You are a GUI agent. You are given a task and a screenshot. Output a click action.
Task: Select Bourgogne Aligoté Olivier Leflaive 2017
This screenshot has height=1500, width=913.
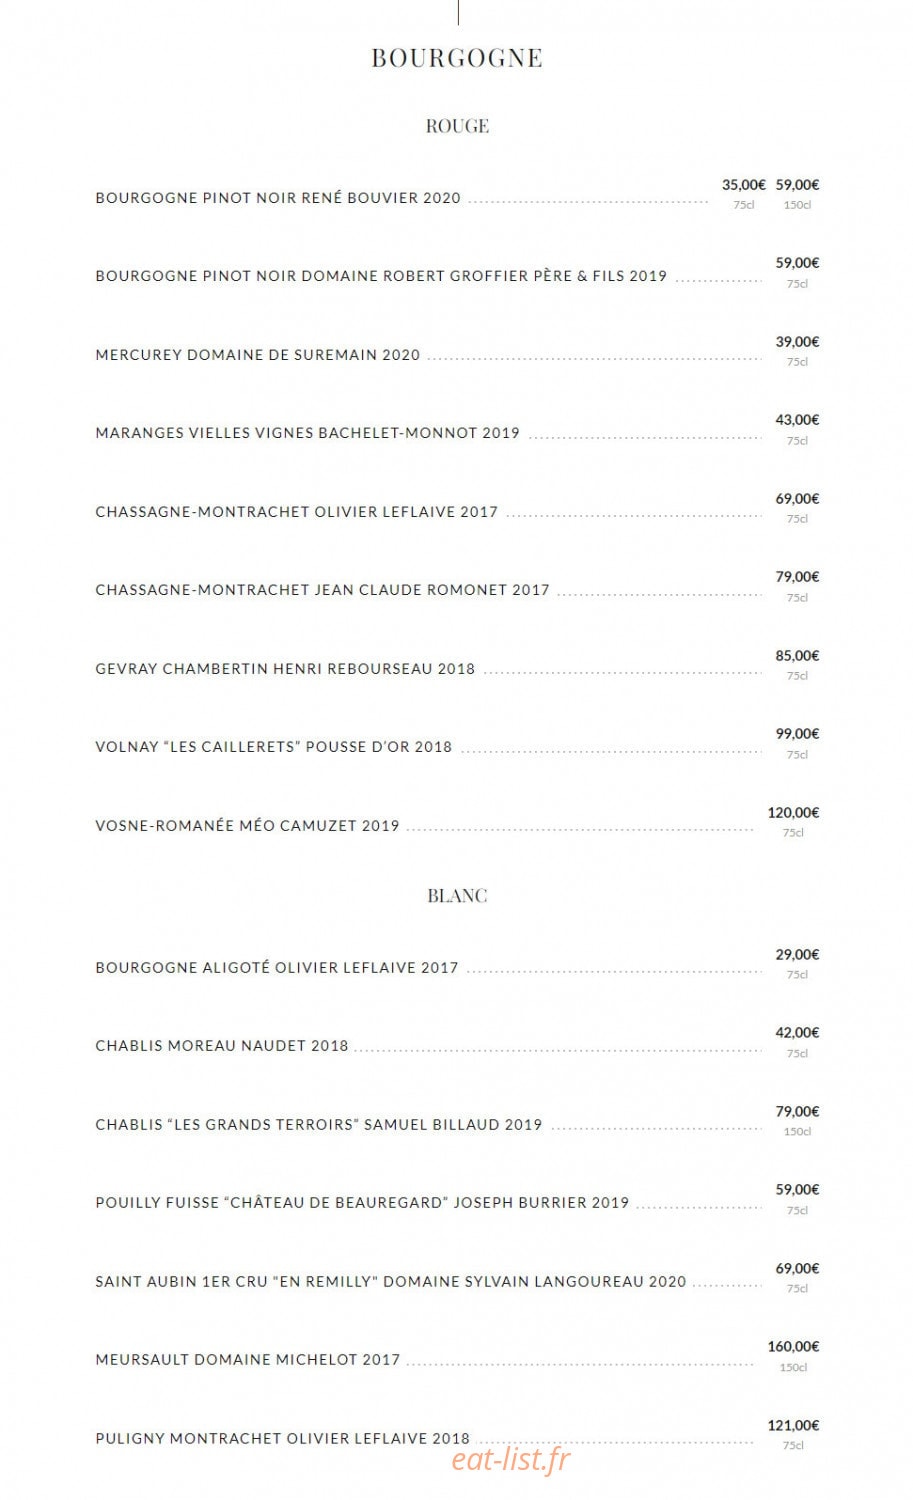coord(277,968)
